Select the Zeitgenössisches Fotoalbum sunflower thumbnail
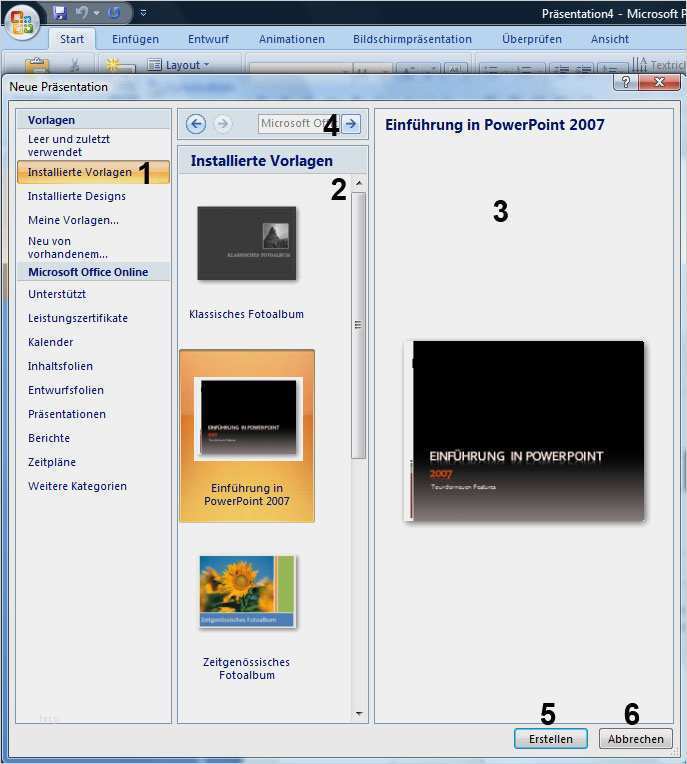Image resolution: width=687 pixels, height=764 pixels. [247, 591]
